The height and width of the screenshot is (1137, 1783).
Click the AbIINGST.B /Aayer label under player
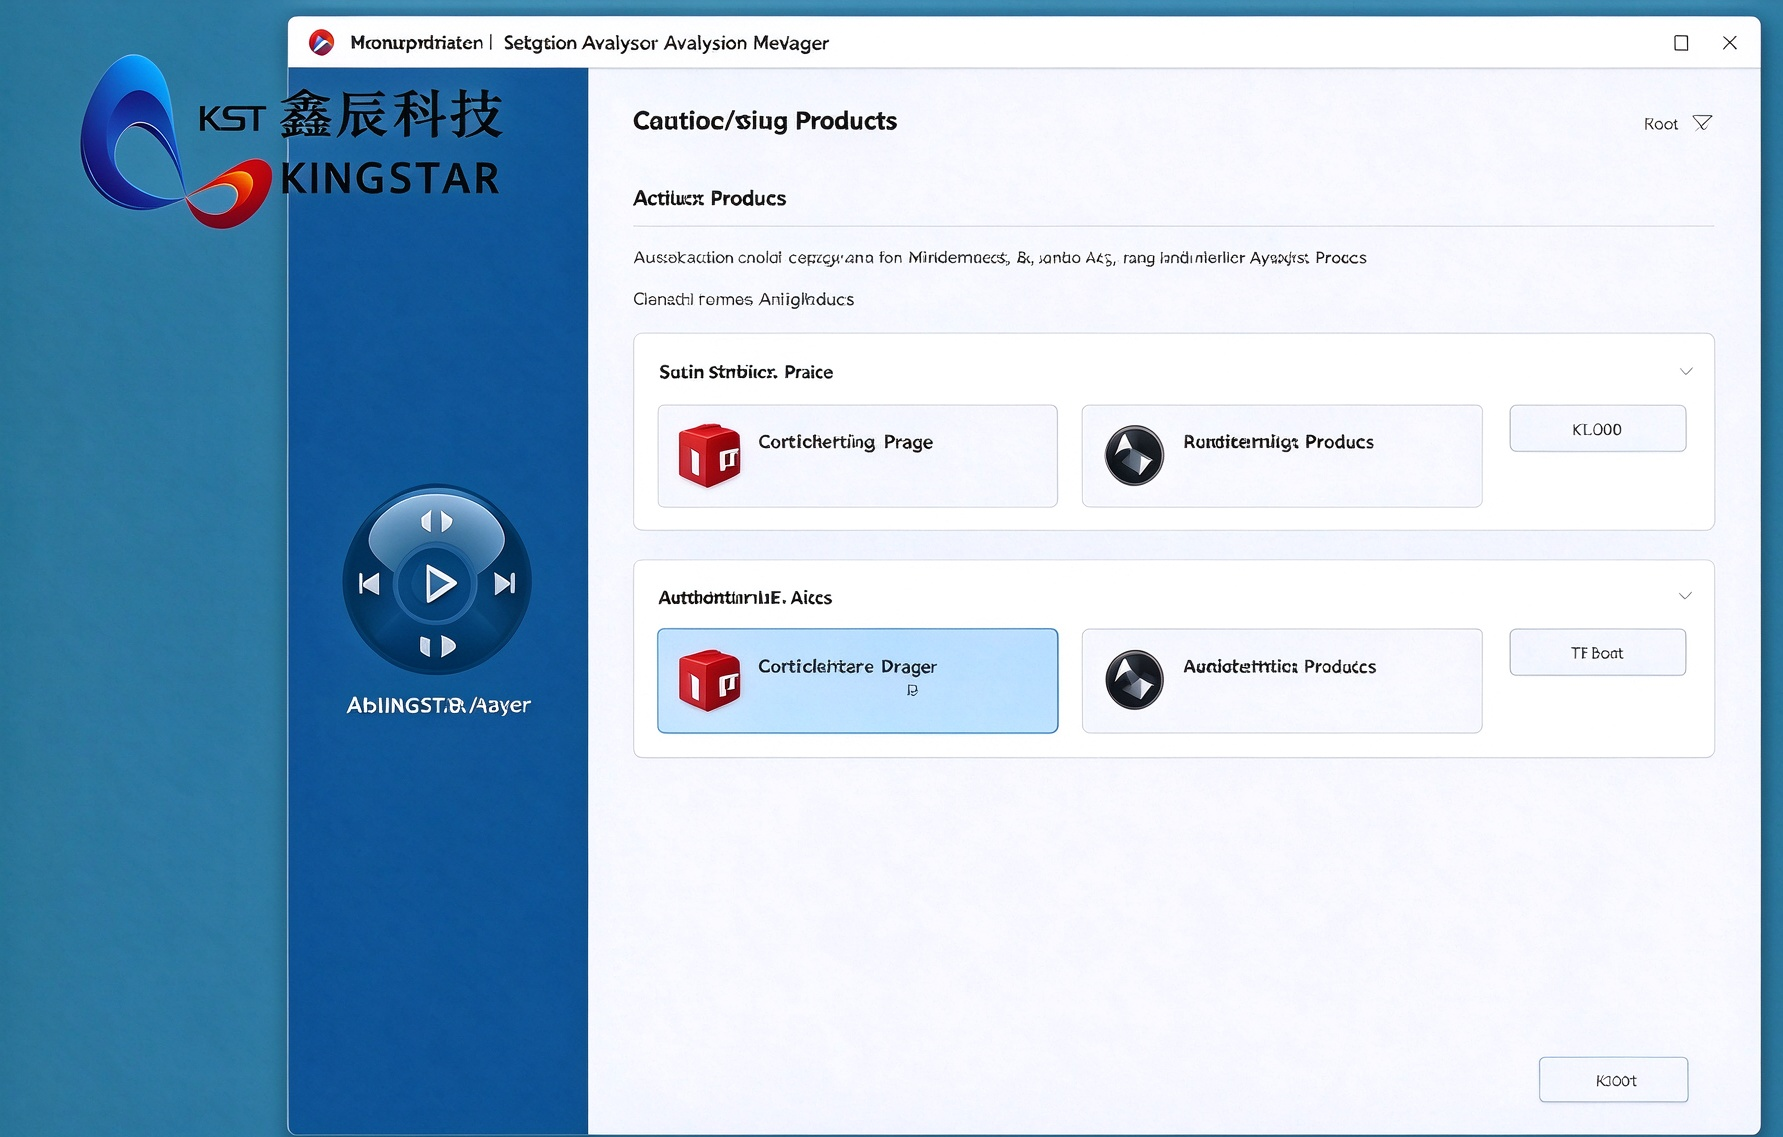coord(438,705)
